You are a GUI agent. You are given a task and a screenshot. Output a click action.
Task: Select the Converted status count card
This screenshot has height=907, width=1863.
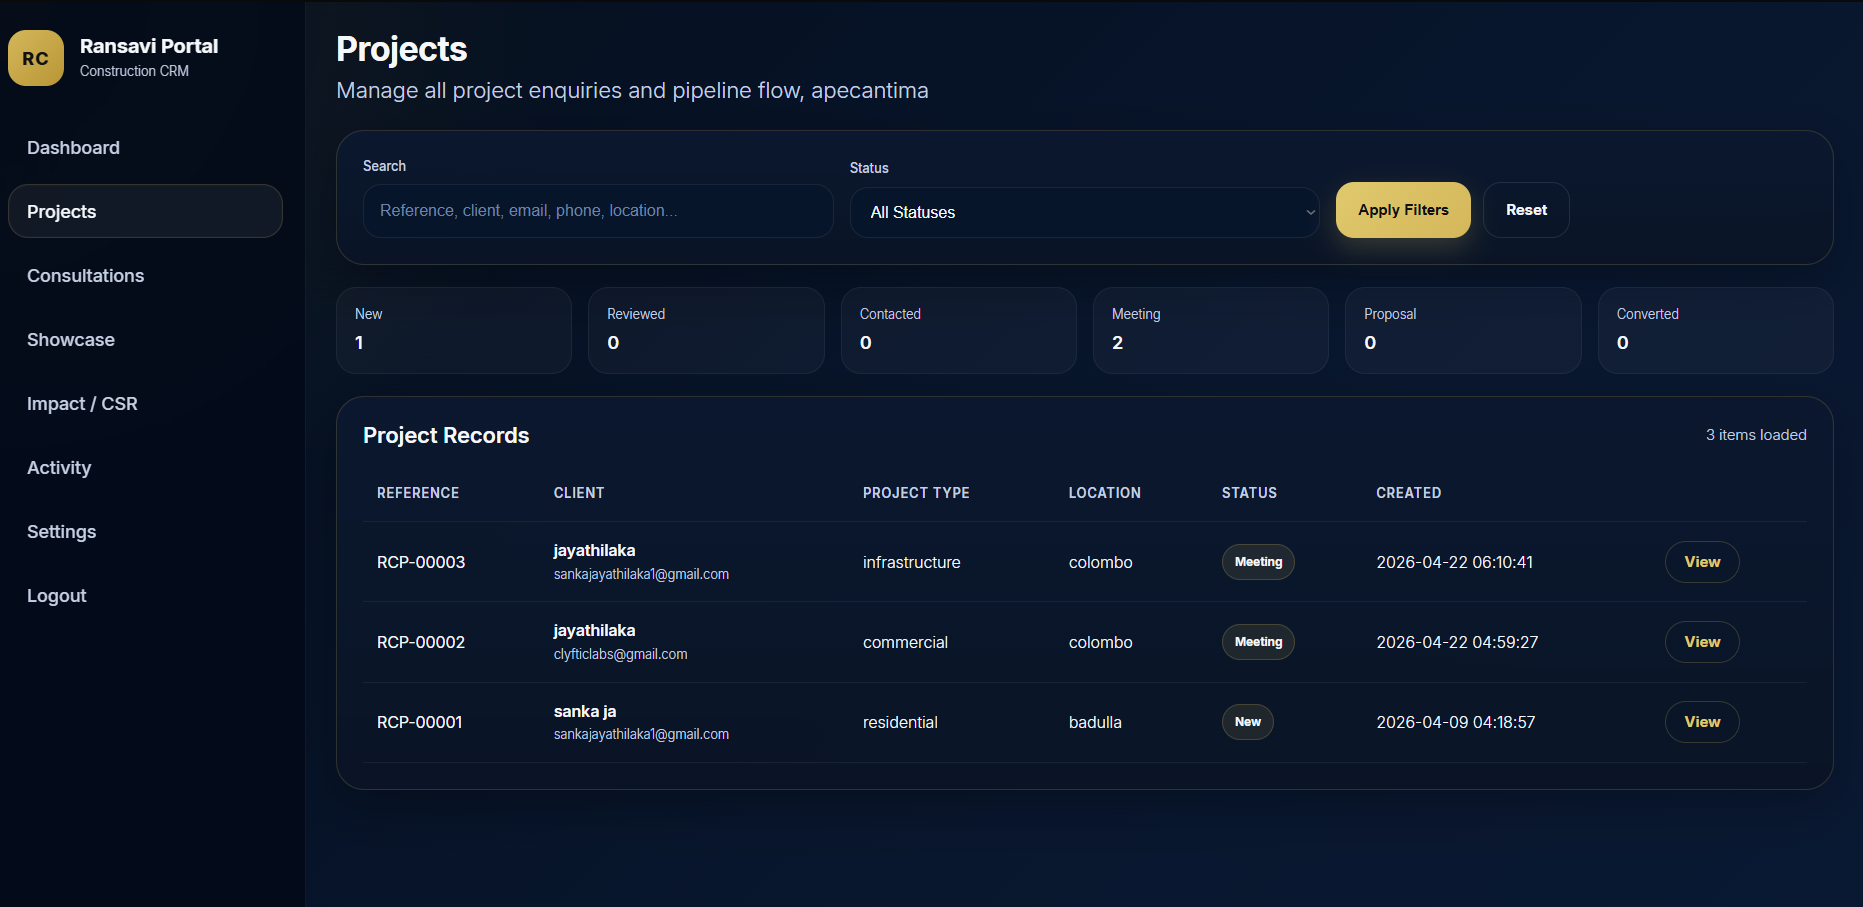[1716, 331]
